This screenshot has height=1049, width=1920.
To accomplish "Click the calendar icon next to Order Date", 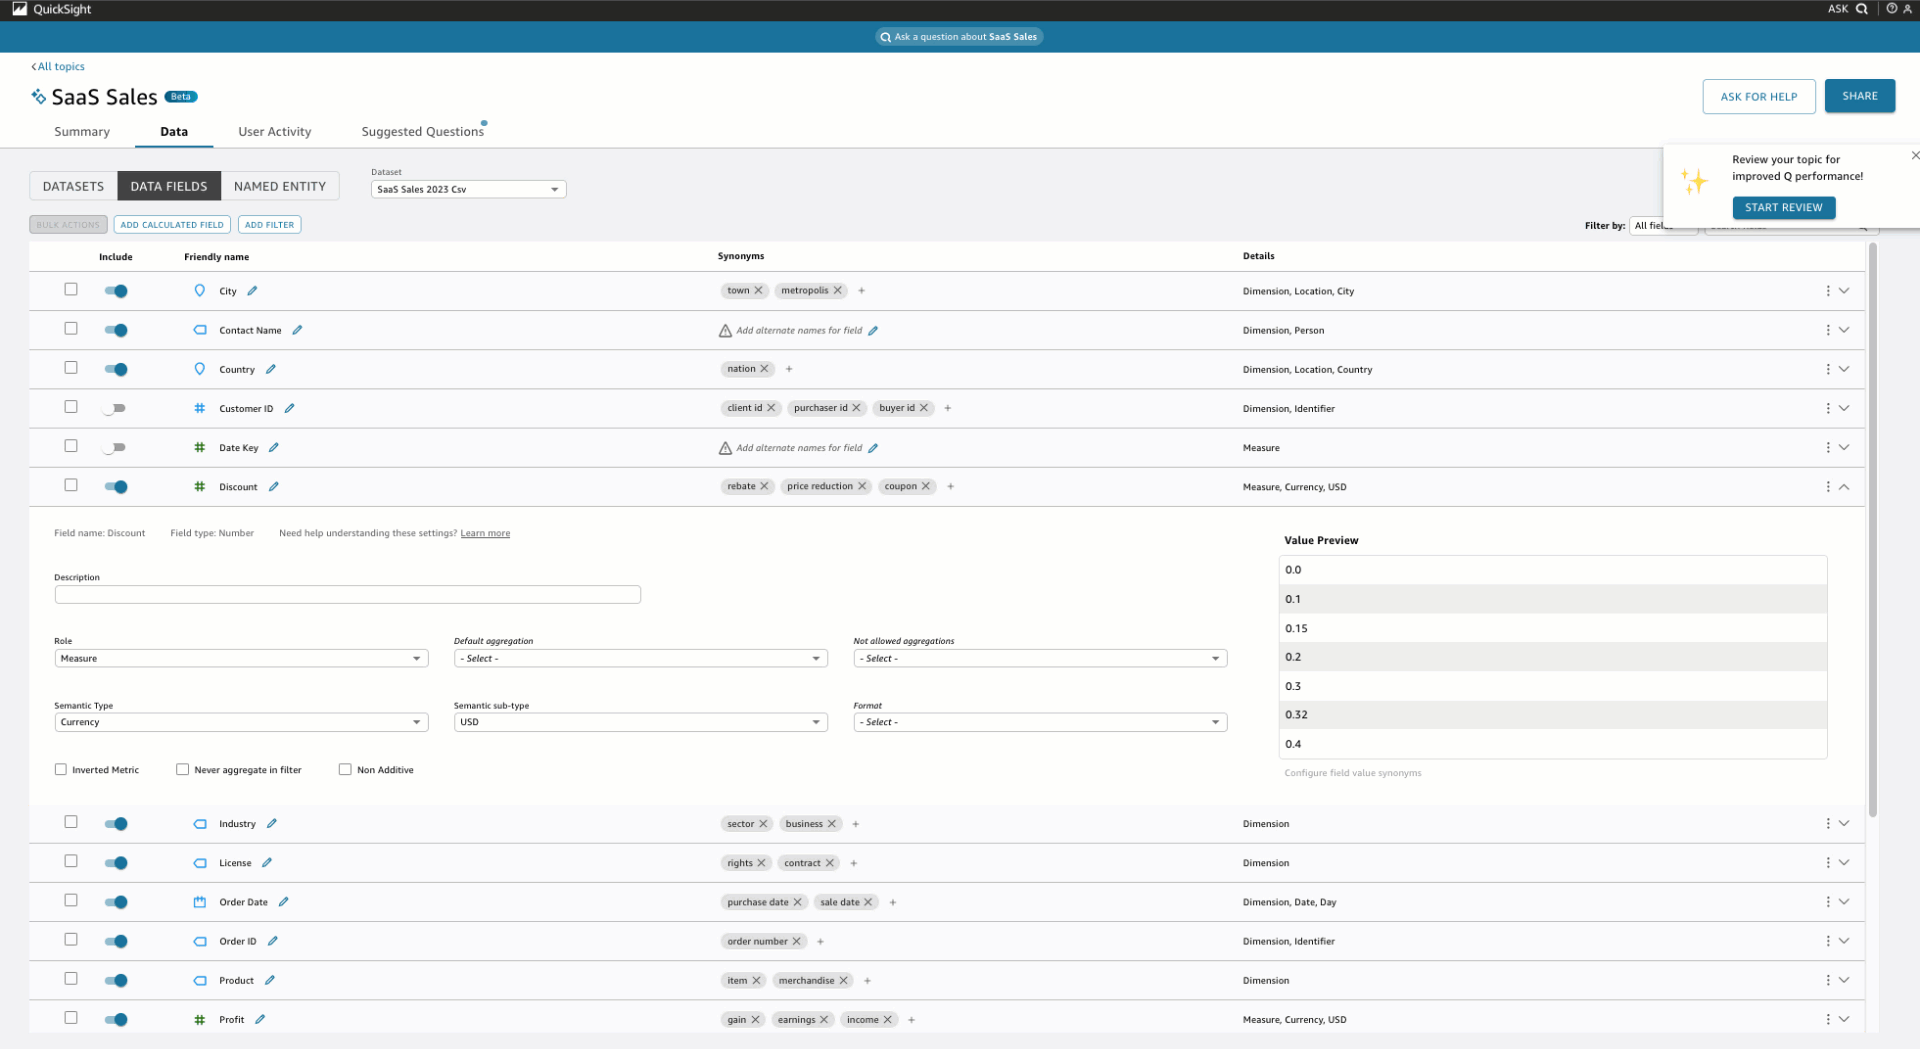I will click(200, 901).
